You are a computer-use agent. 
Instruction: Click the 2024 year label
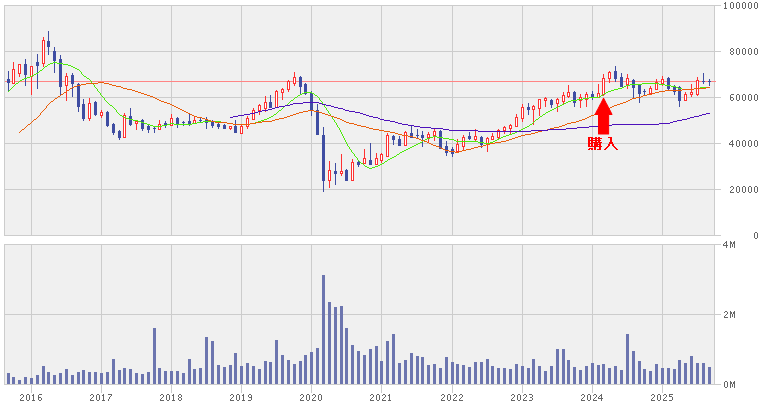pyautogui.click(x=592, y=398)
